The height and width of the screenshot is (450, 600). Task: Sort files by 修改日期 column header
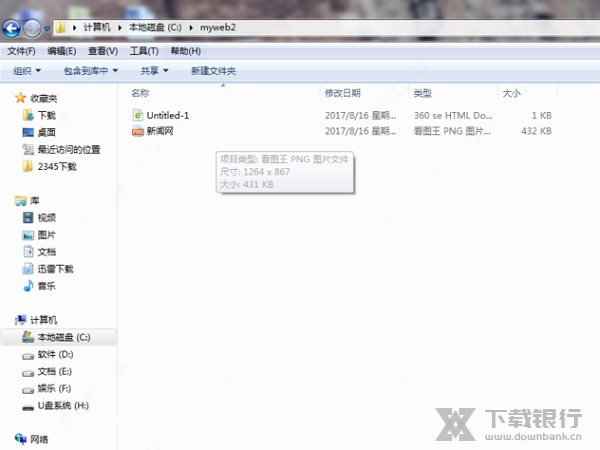coord(342,93)
